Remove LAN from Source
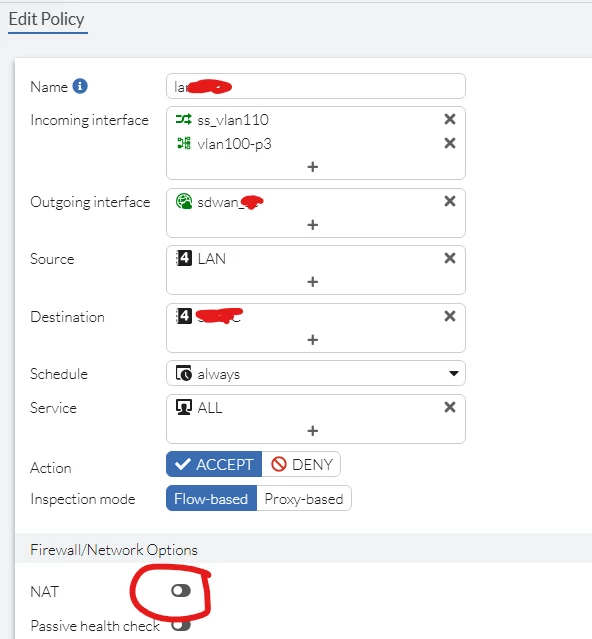The height and width of the screenshot is (639, 592). tap(450, 258)
